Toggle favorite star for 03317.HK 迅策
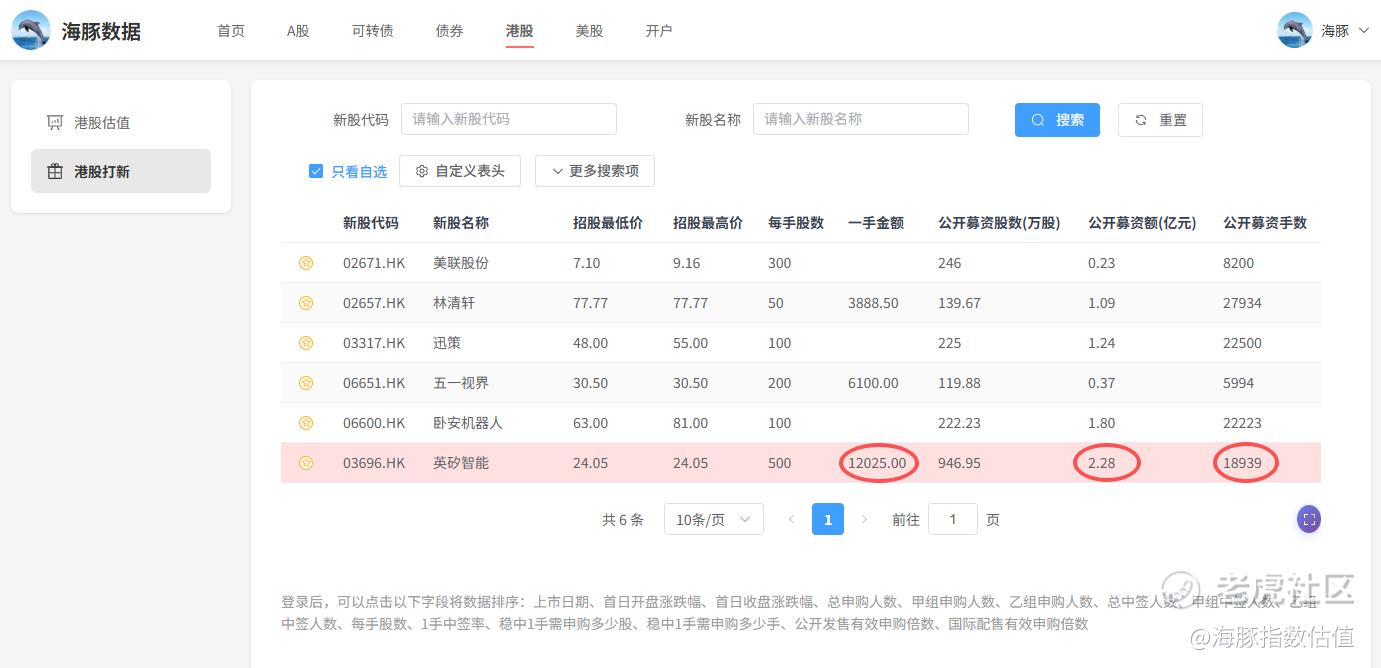Screen dimensions: 1381x668 coord(306,343)
